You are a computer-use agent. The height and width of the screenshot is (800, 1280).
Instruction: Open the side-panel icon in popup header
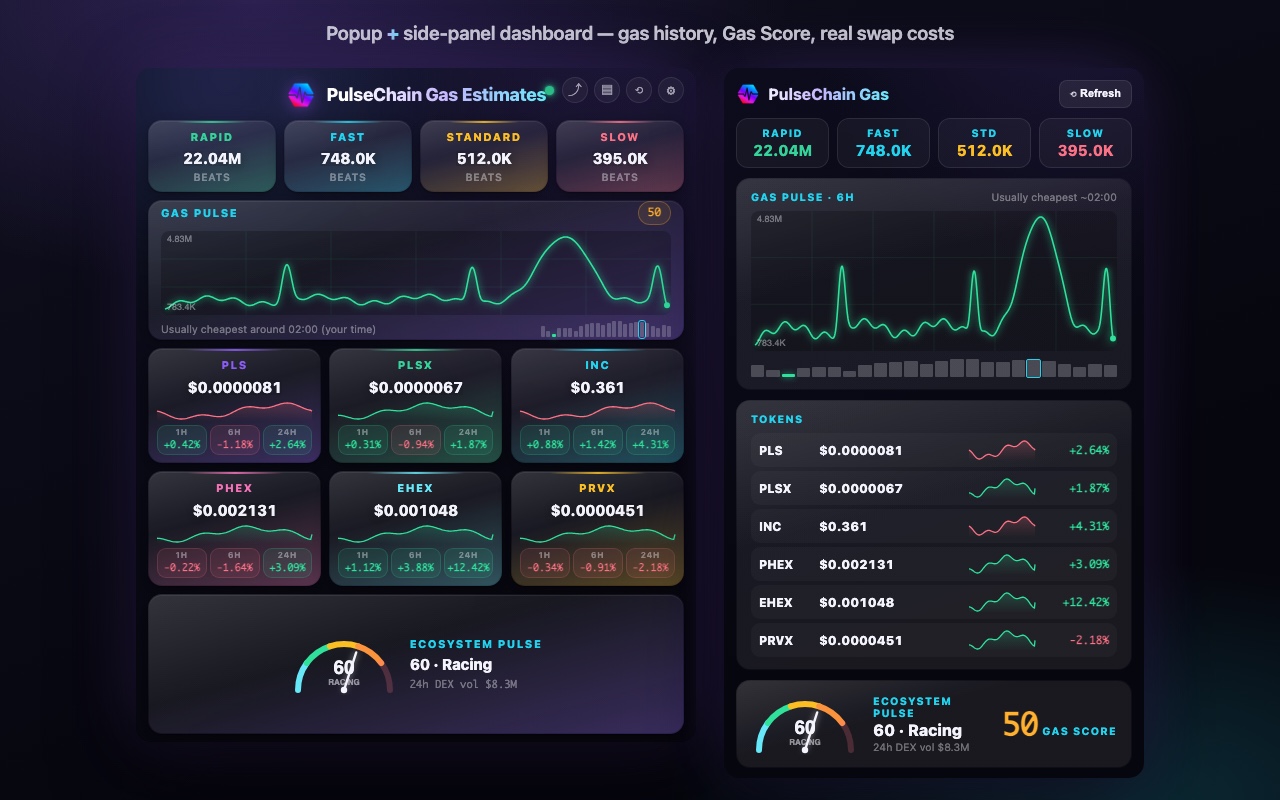pos(605,90)
